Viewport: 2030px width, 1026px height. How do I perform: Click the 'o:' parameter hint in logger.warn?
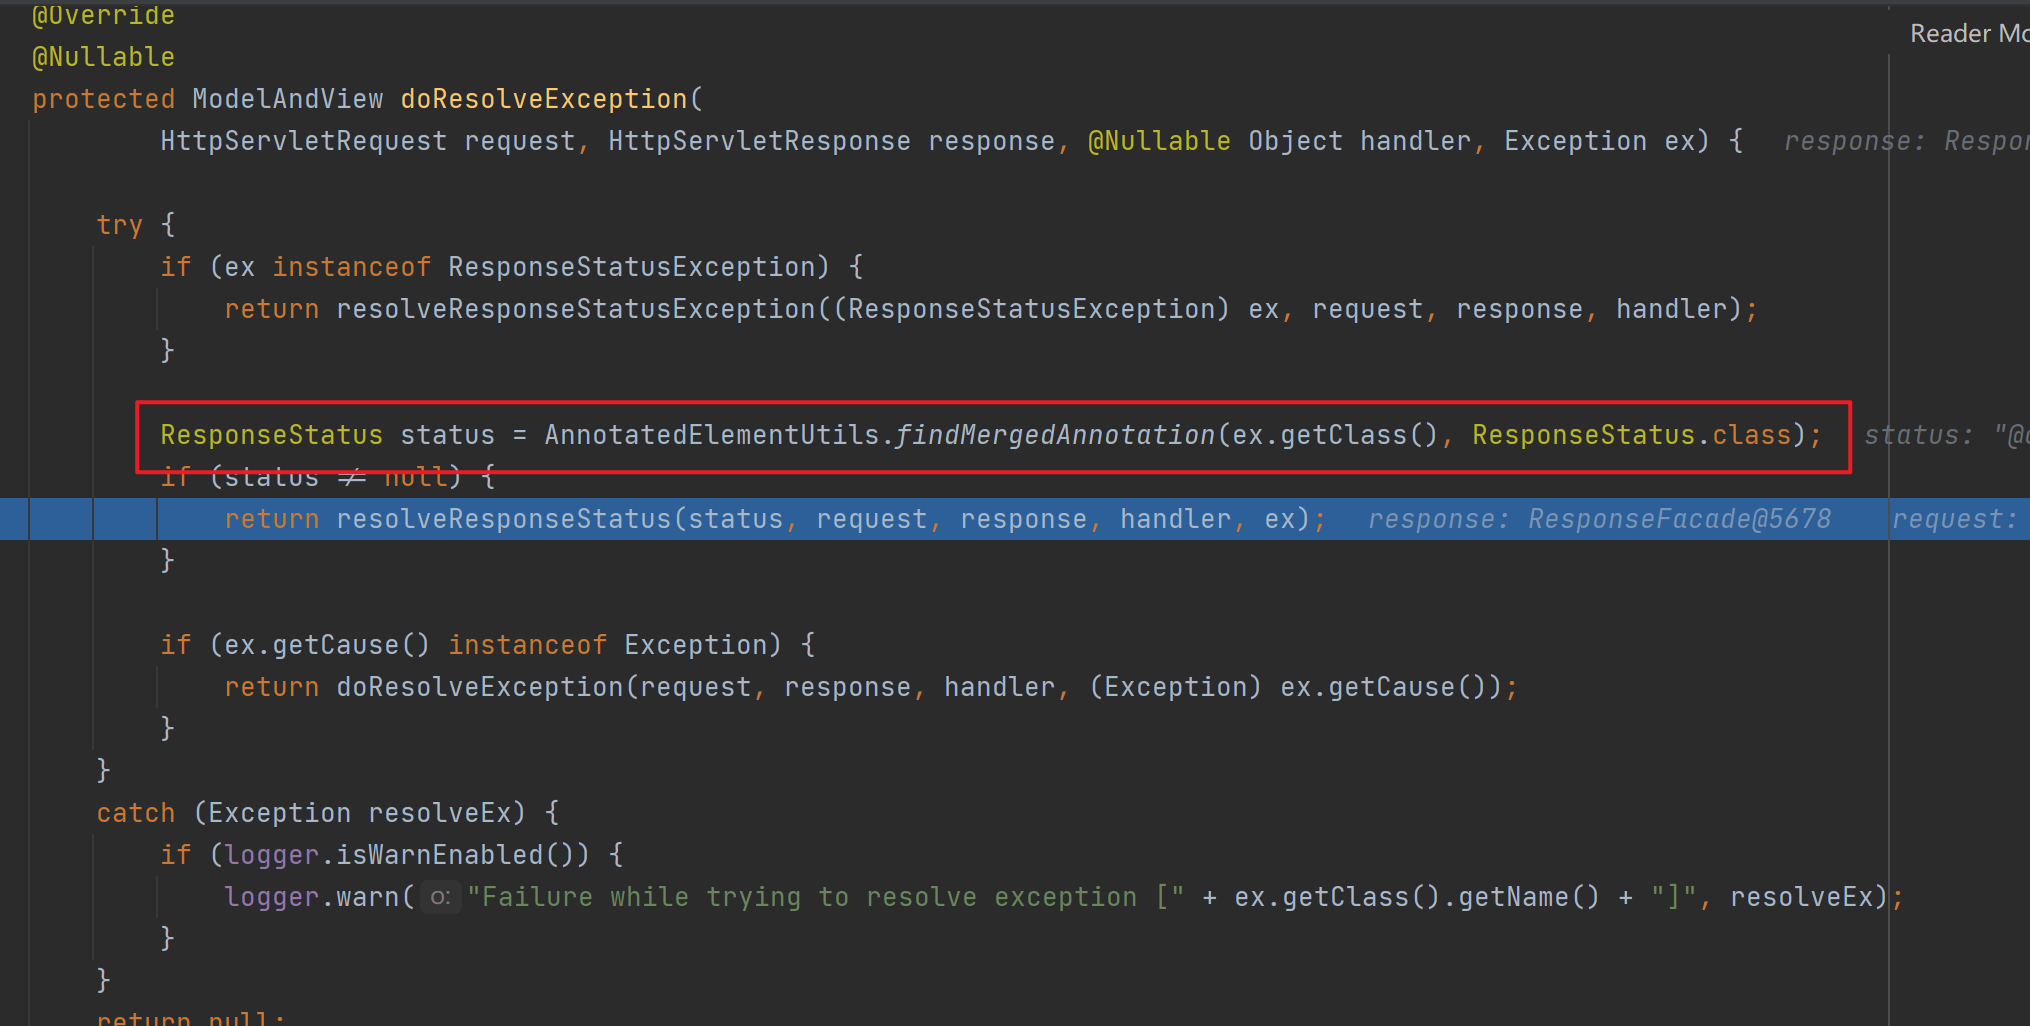[x=439, y=897]
